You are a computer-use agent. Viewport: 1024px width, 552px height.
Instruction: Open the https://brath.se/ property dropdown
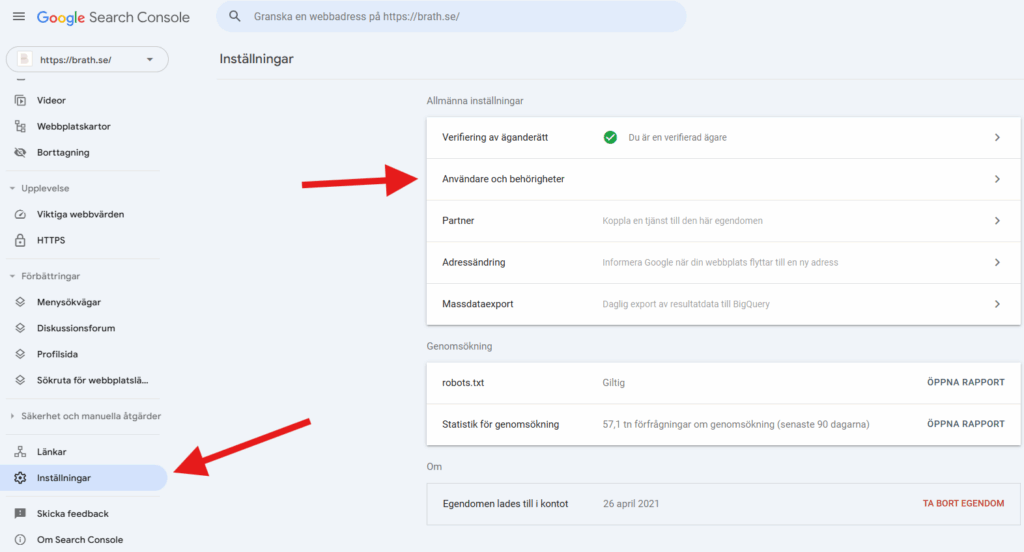click(87, 60)
